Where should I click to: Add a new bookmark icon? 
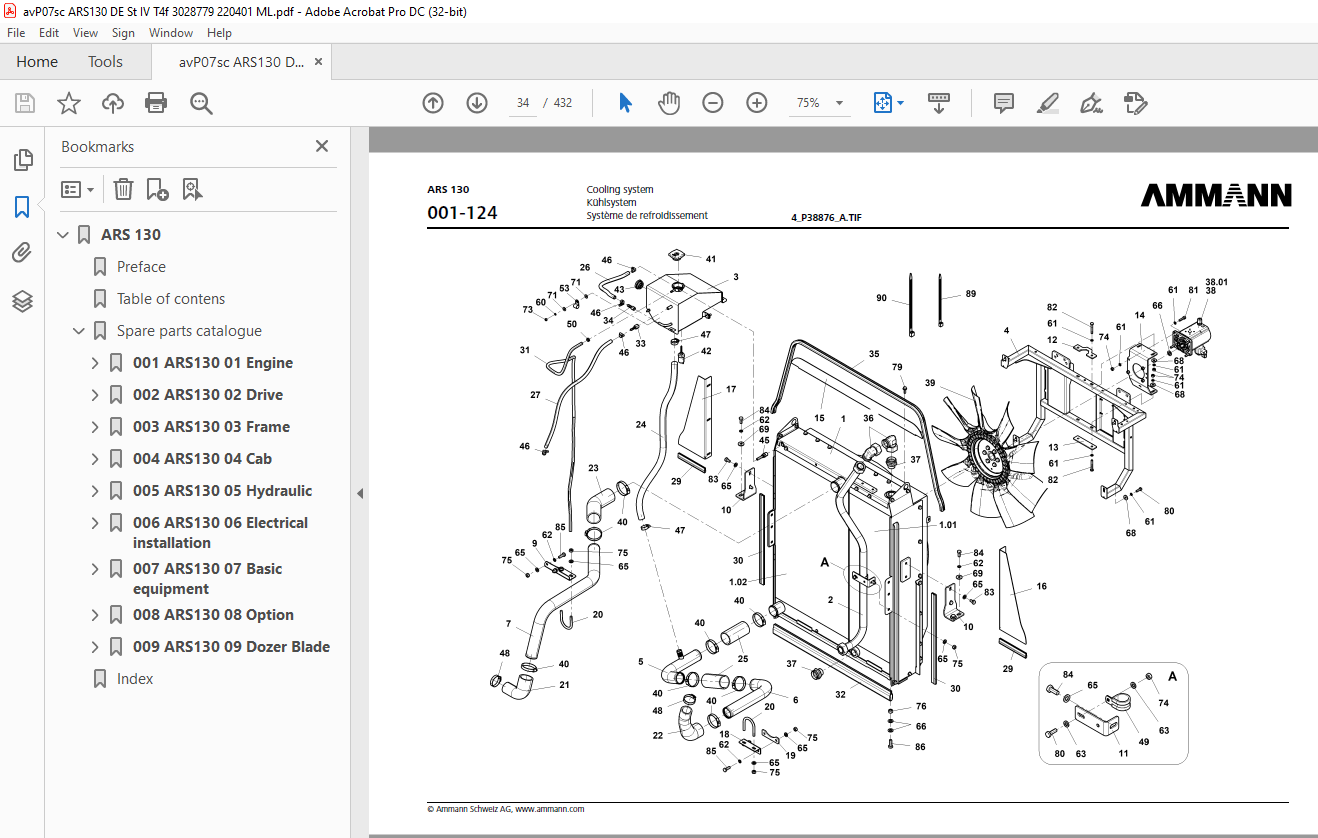(157, 189)
